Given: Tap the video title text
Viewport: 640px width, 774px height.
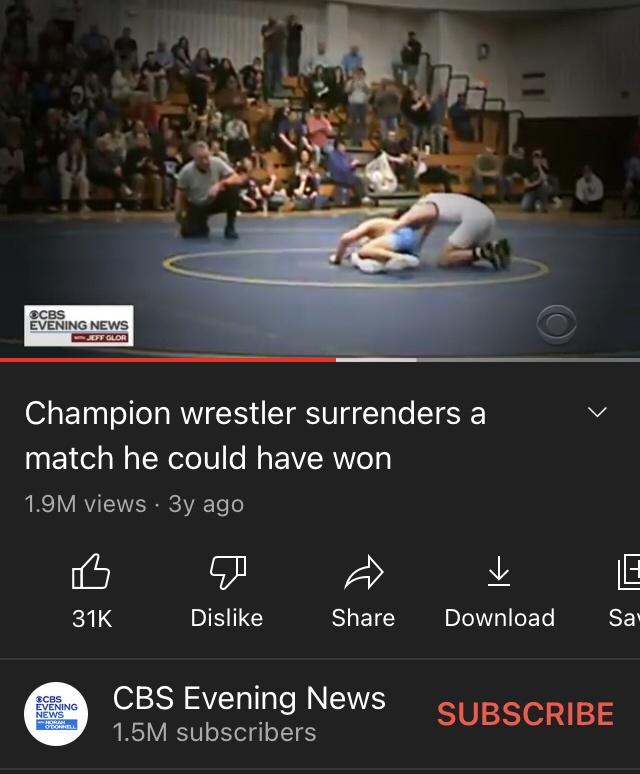Looking at the screenshot, I should [255, 435].
